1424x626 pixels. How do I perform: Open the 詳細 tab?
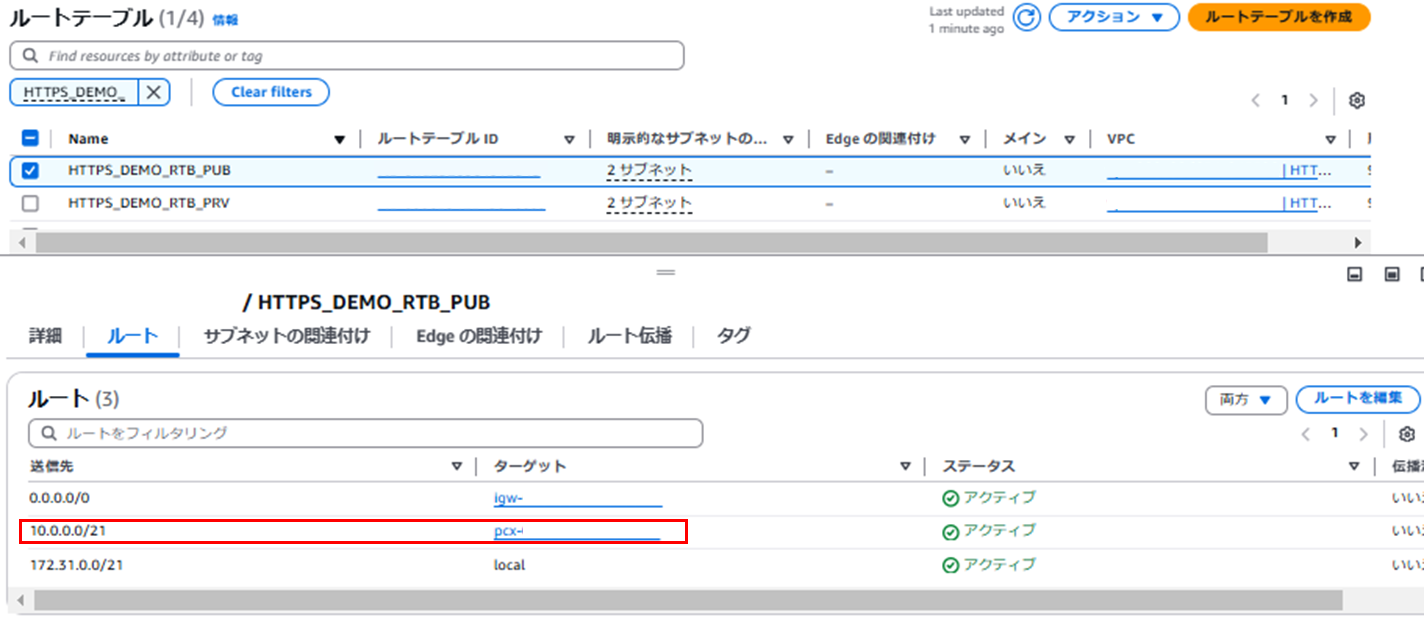(x=45, y=336)
